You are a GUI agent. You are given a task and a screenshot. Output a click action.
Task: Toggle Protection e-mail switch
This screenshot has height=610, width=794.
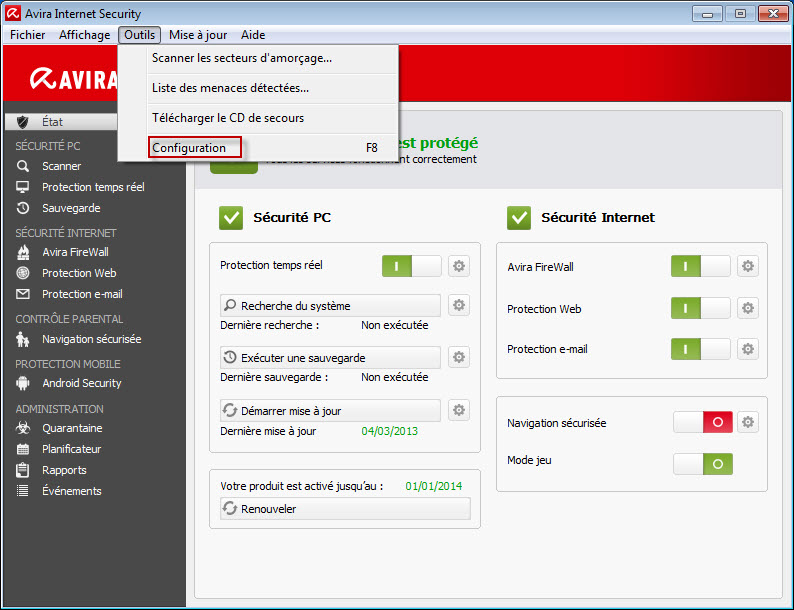tap(701, 349)
